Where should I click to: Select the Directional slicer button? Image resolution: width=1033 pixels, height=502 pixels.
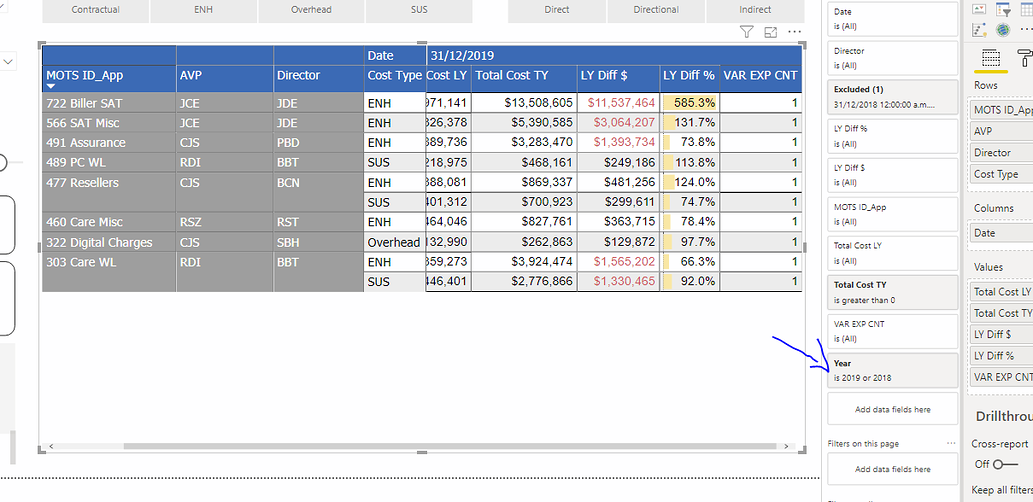656,10
